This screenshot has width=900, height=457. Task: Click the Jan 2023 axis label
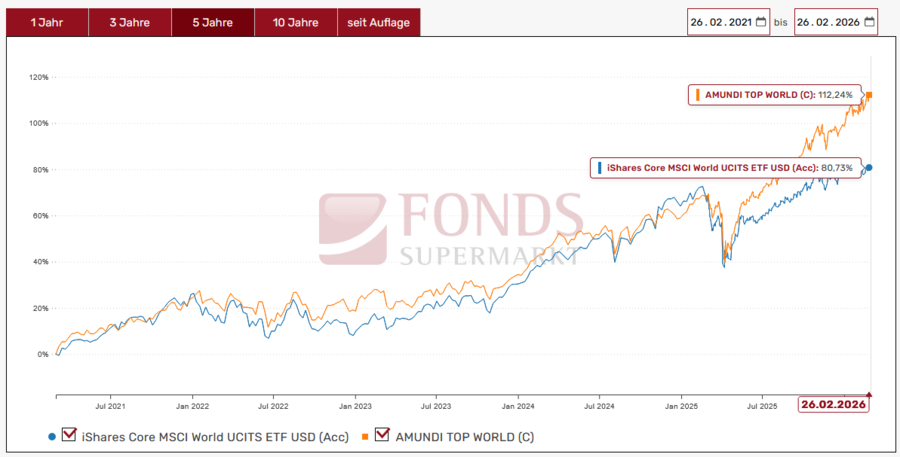pos(355,406)
